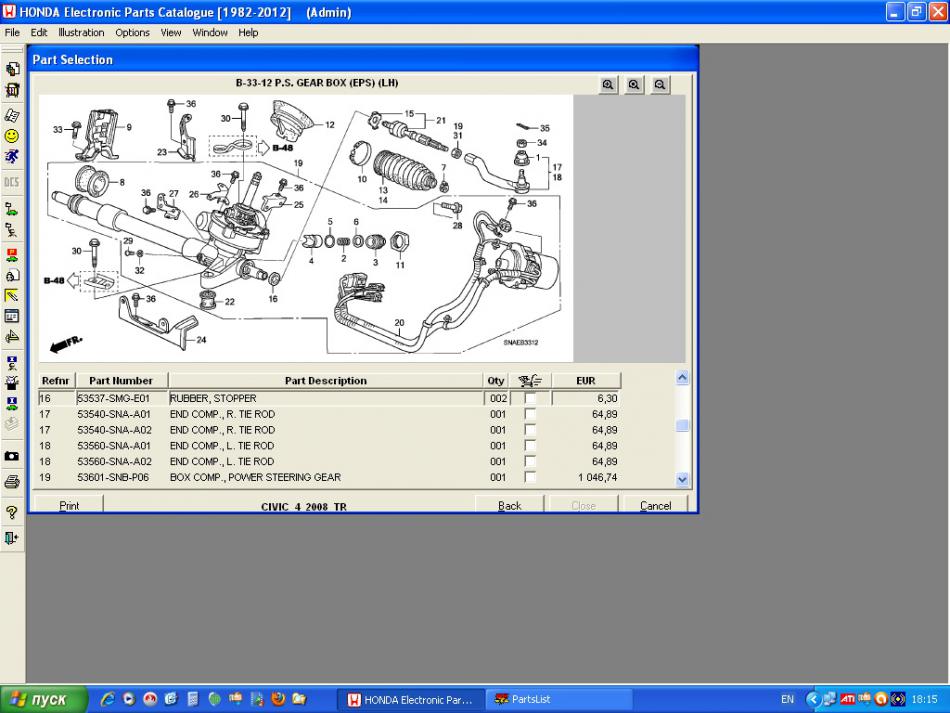Click the map sheet icon above the smiley
Viewport: 950px width, 713px height.
tap(12, 115)
